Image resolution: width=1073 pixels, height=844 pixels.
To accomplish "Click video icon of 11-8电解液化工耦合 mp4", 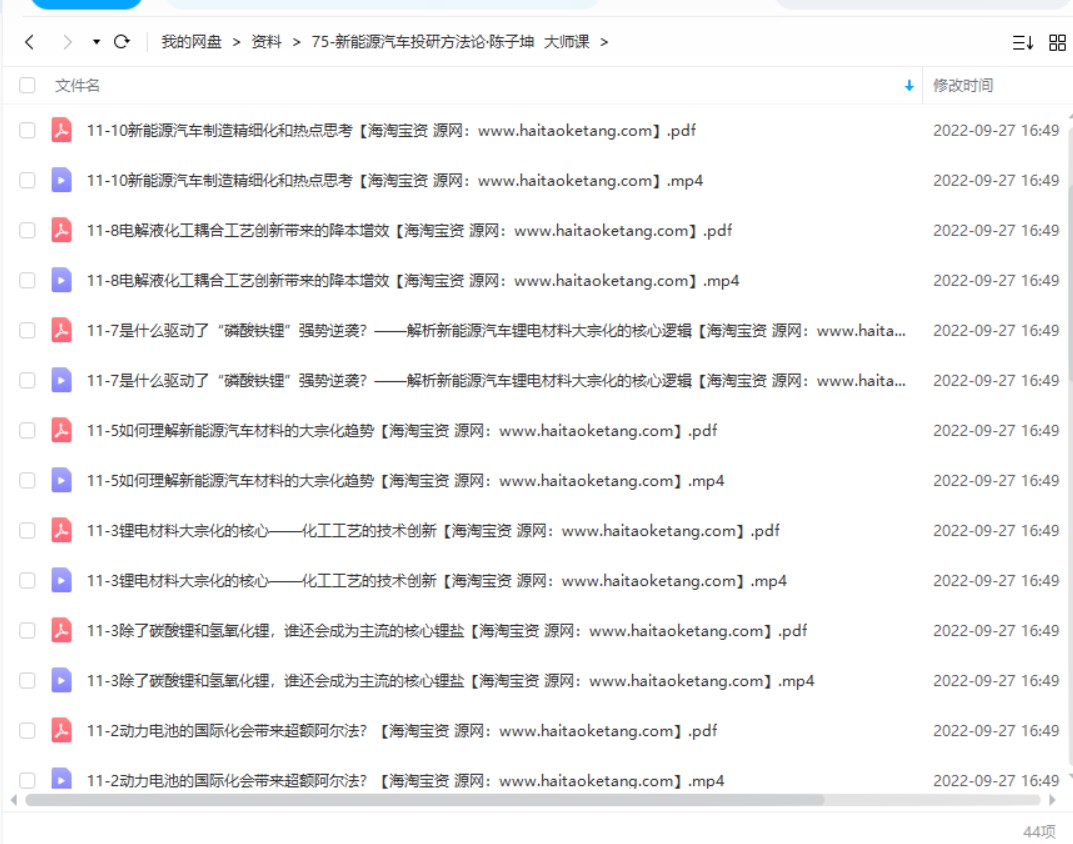I will pyautogui.click(x=62, y=280).
